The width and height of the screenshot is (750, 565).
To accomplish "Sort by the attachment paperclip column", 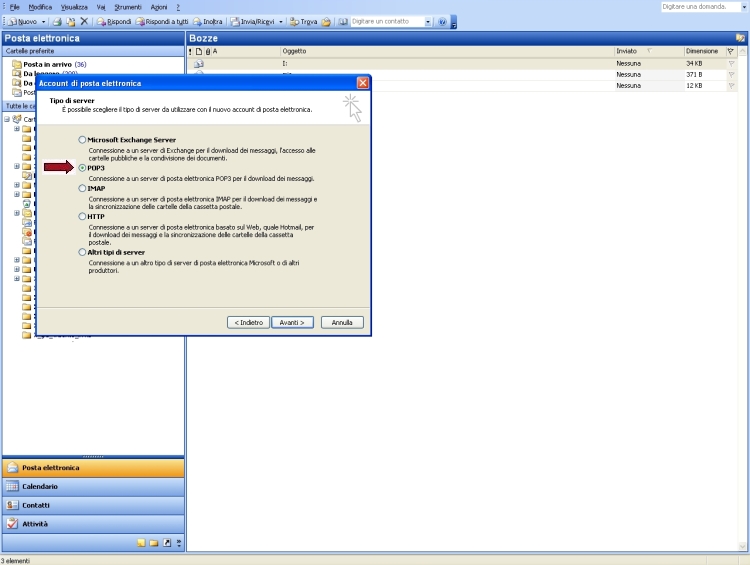I will point(208,51).
